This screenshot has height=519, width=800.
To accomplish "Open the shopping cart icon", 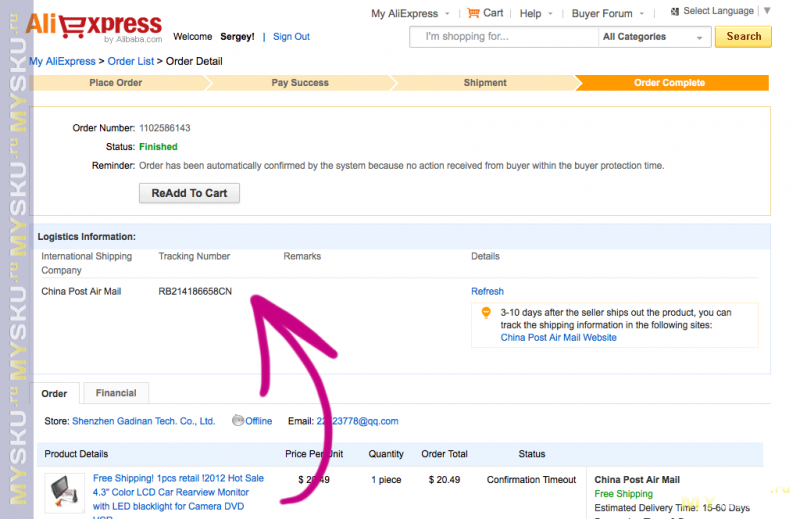I will coord(473,13).
